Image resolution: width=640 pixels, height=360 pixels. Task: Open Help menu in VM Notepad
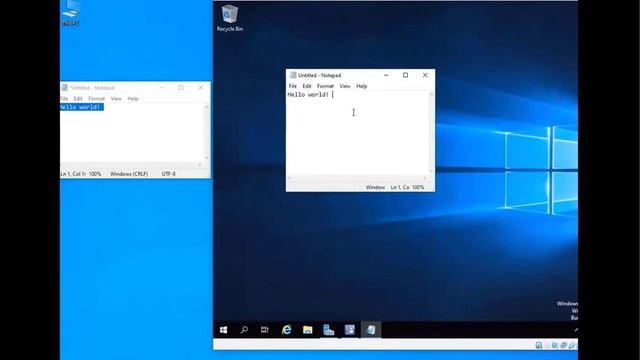click(362, 86)
